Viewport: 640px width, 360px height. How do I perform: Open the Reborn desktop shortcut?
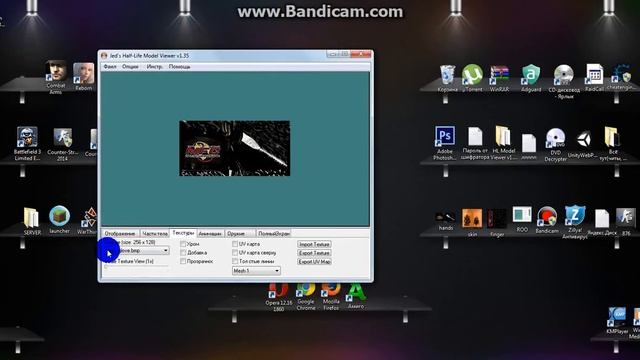(x=84, y=76)
